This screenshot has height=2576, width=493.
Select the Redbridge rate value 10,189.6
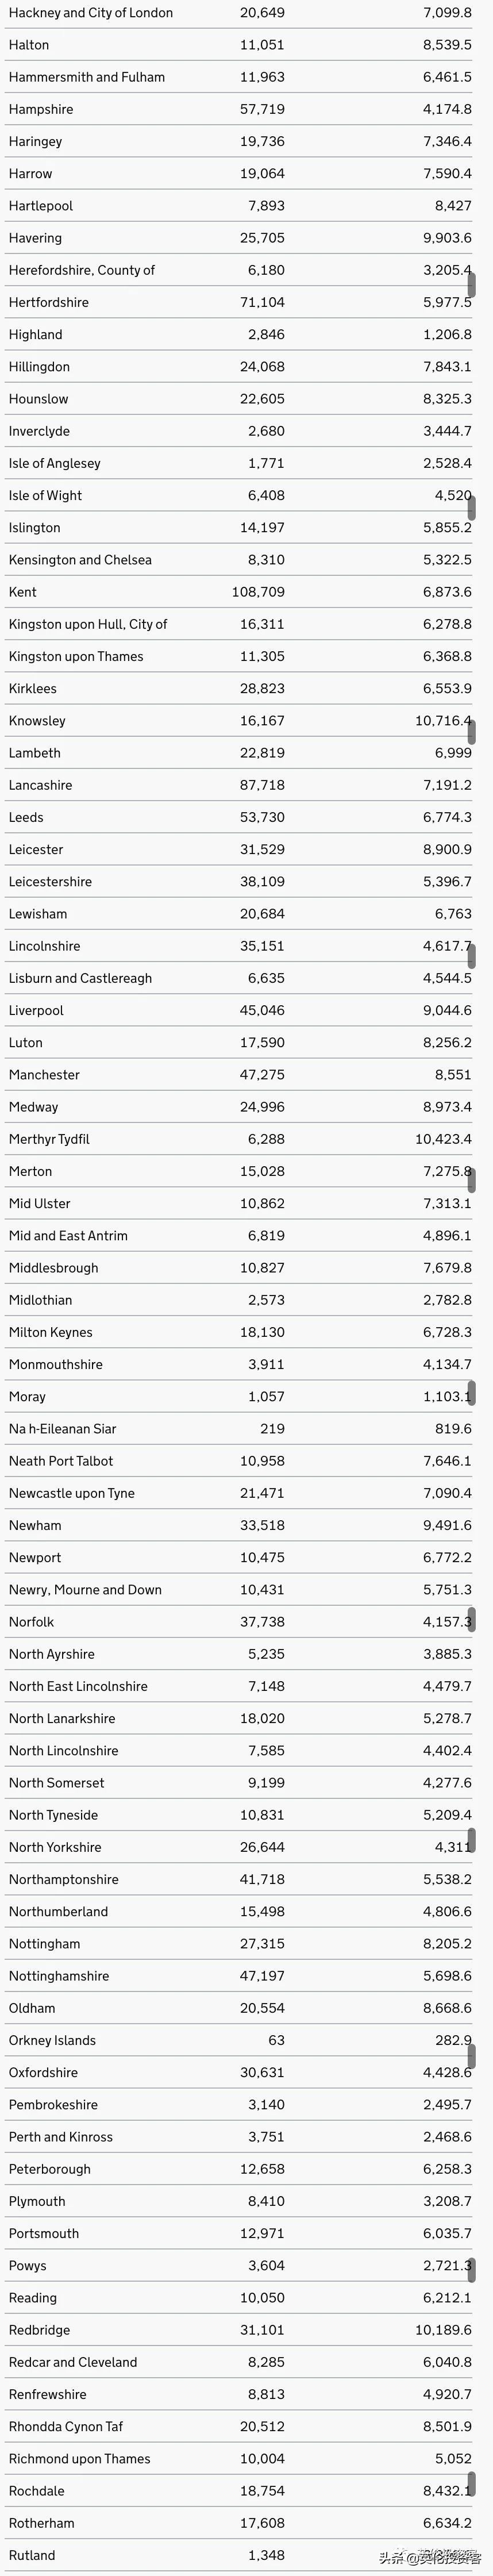pos(443,2330)
